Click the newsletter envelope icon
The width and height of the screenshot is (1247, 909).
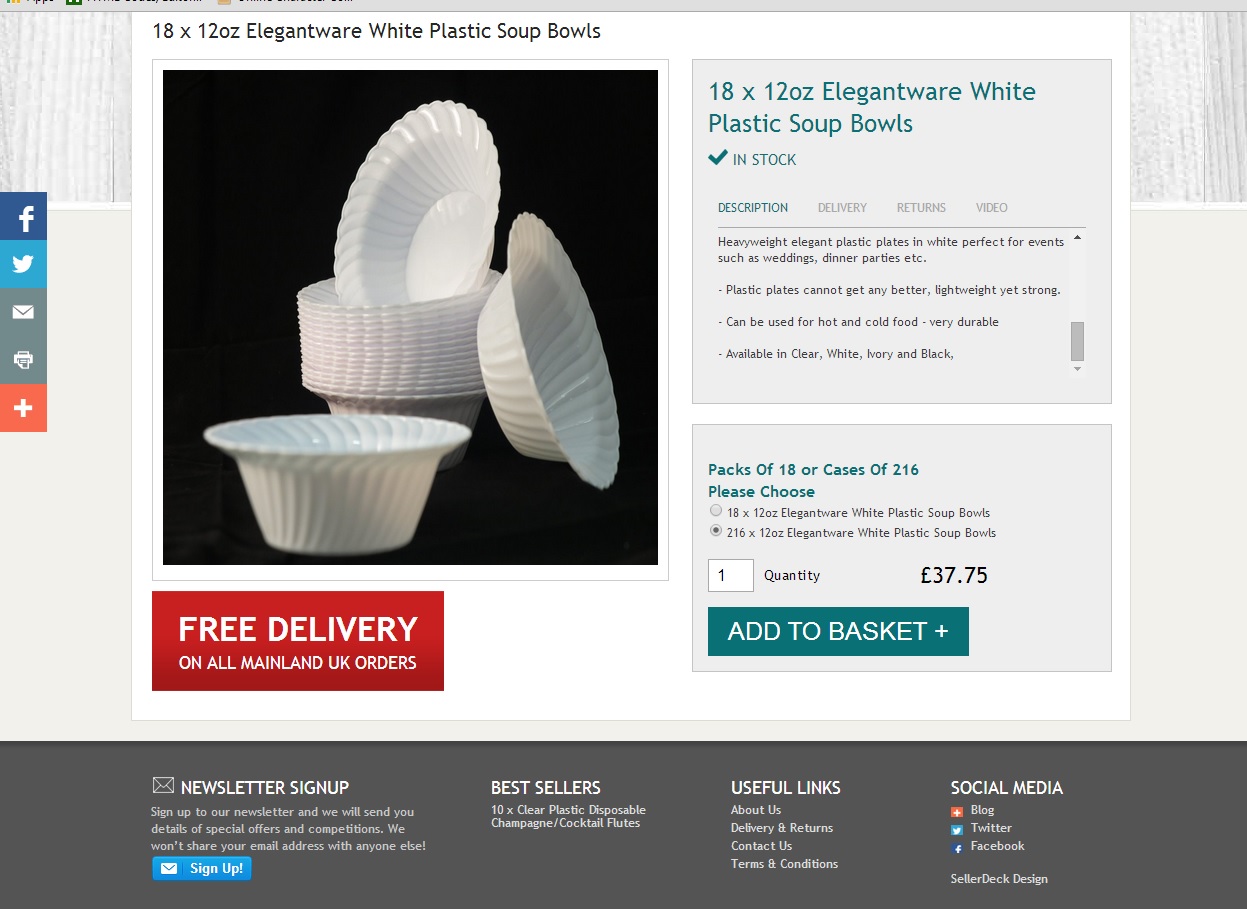coord(163,786)
